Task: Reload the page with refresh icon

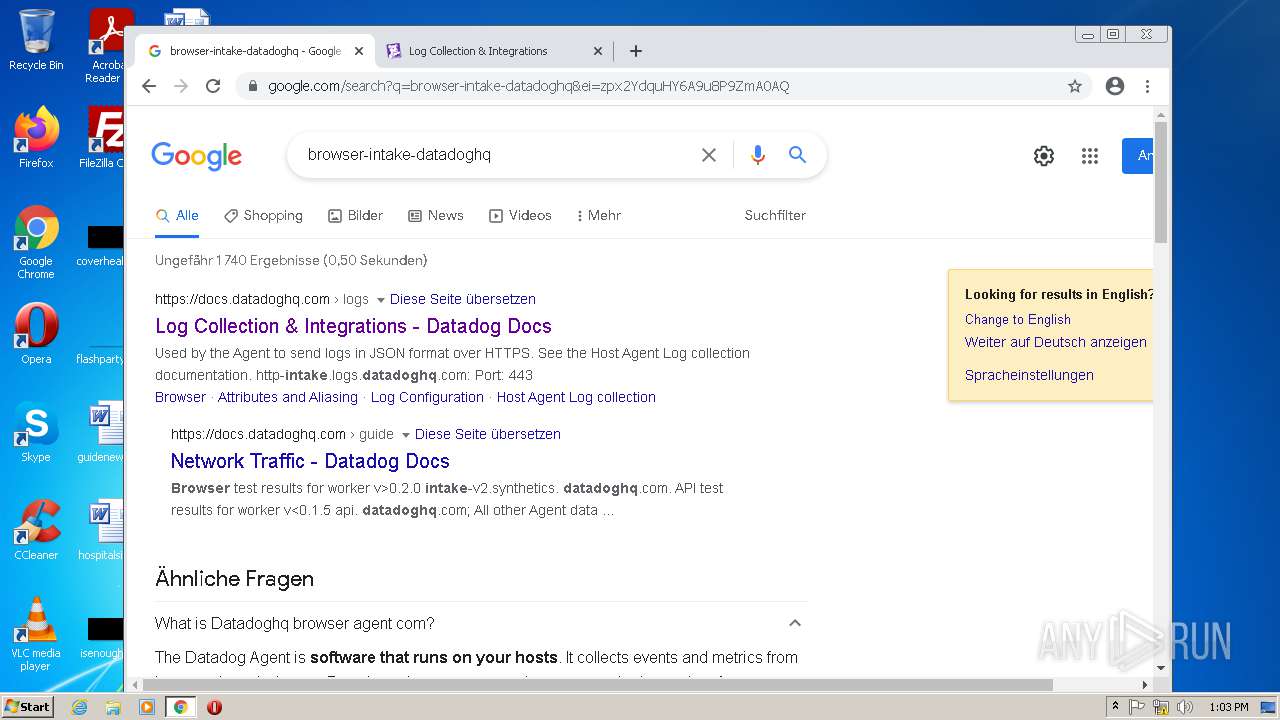Action: pyautogui.click(x=213, y=86)
